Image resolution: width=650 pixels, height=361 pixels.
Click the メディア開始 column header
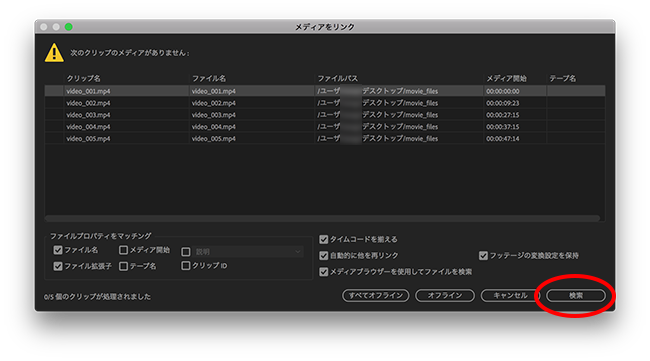pyautogui.click(x=506, y=78)
